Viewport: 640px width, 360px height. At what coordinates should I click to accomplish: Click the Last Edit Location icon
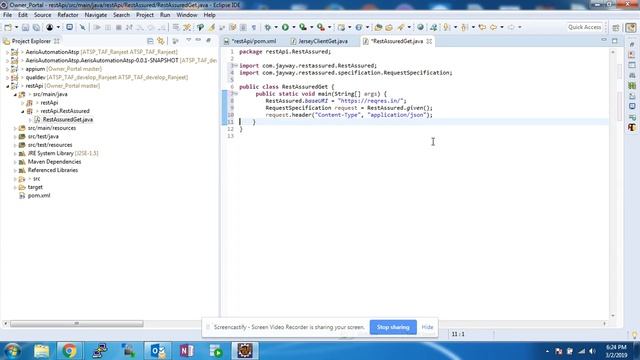tap(482, 27)
